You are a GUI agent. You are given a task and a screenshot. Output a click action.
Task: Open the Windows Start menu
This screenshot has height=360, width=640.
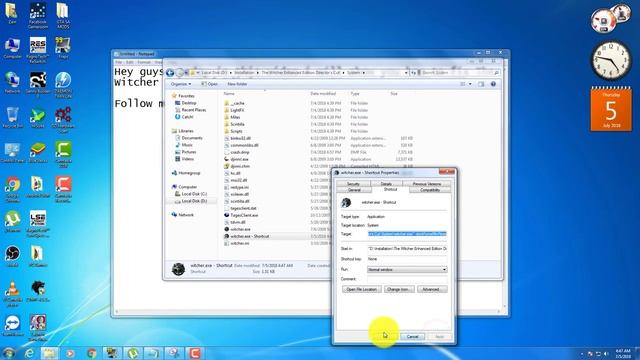point(8,353)
